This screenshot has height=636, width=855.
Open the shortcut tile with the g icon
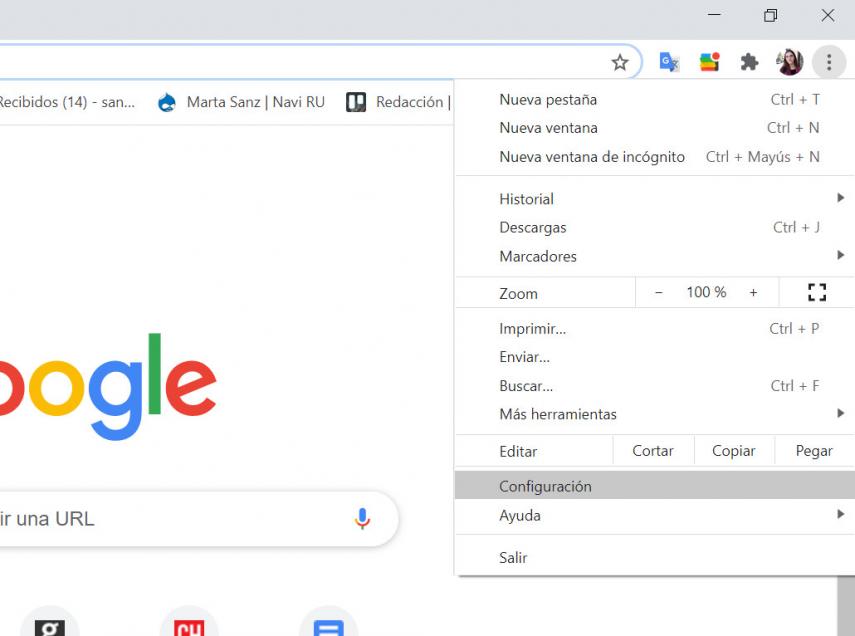(x=50, y=623)
